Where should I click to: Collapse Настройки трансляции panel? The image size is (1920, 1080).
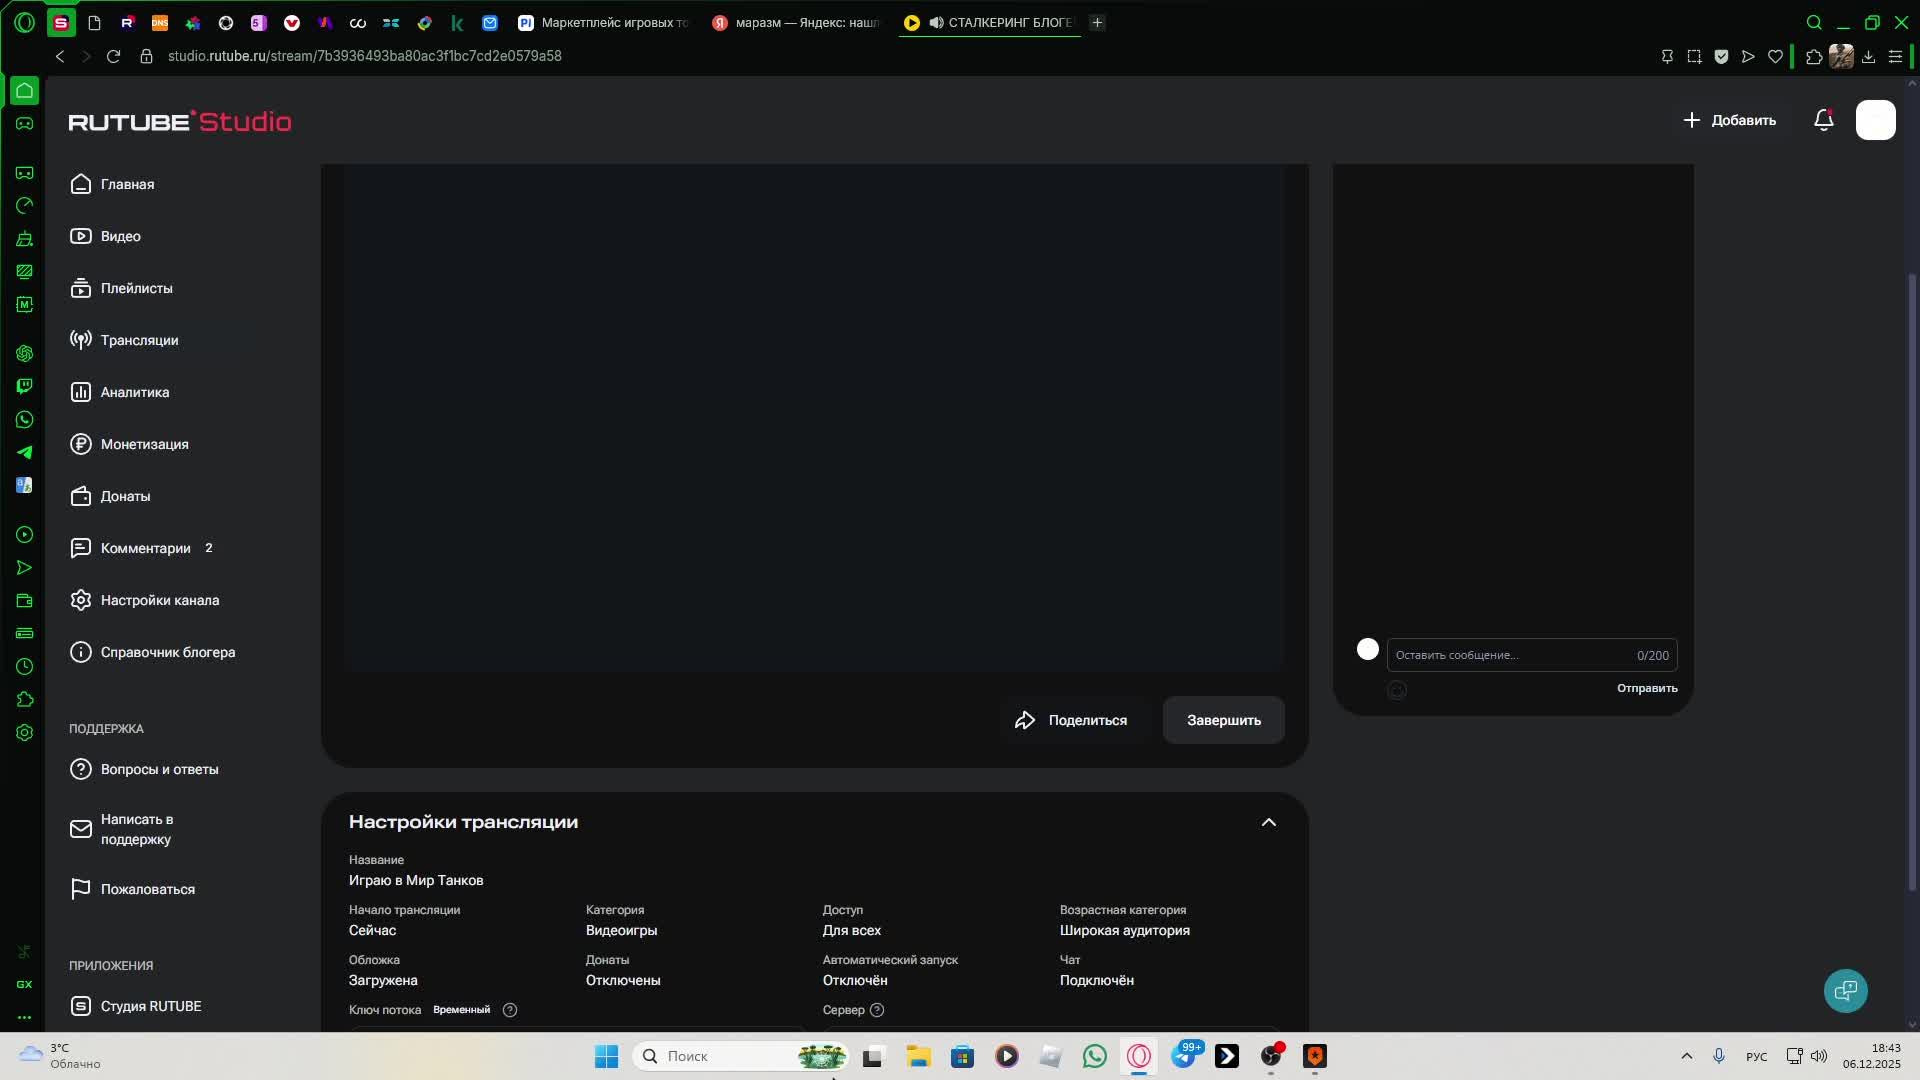[1269, 822]
